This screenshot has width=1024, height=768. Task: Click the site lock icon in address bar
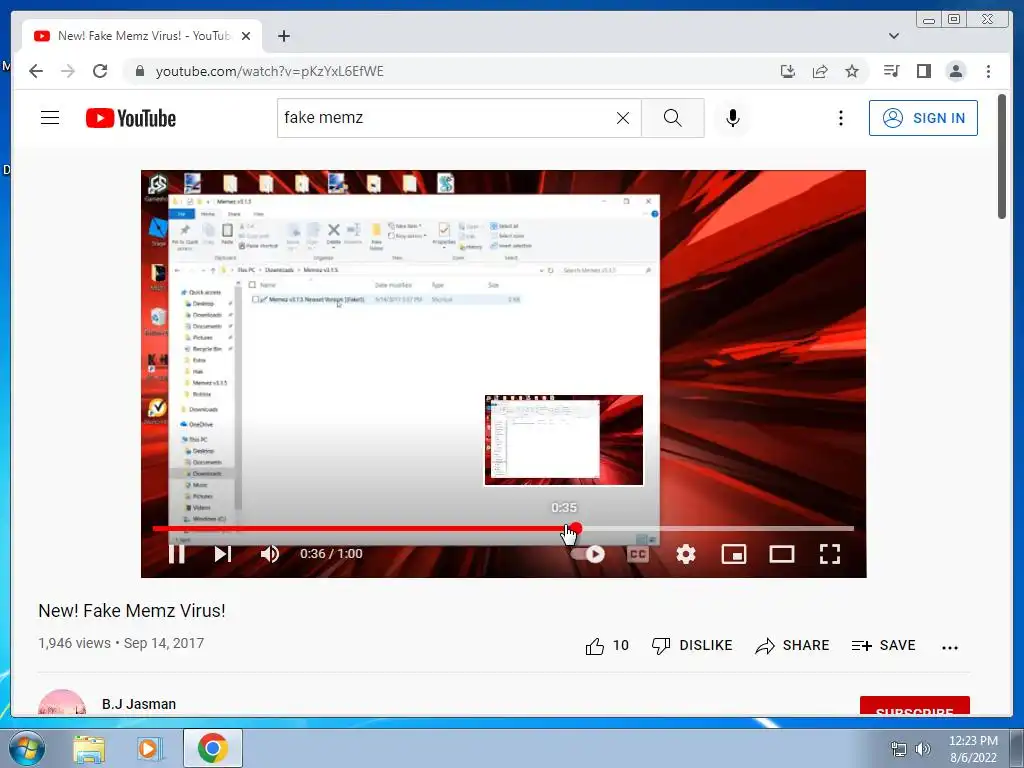coord(140,71)
